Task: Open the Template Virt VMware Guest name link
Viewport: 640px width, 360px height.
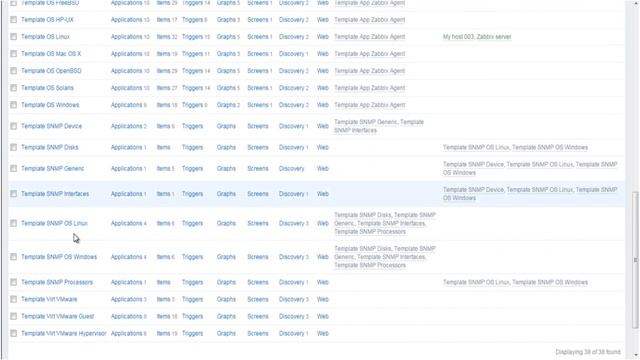Action: 58,316
